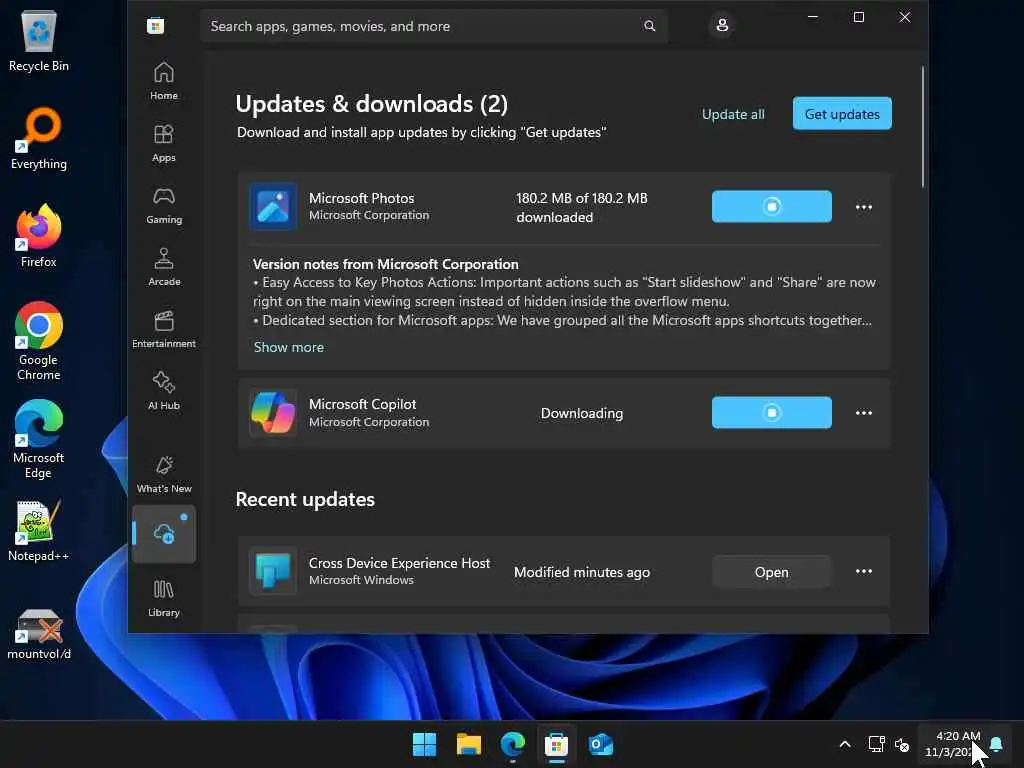Open Outlook from the taskbar
Image resolution: width=1024 pixels, height=768 pixels.
601,744
